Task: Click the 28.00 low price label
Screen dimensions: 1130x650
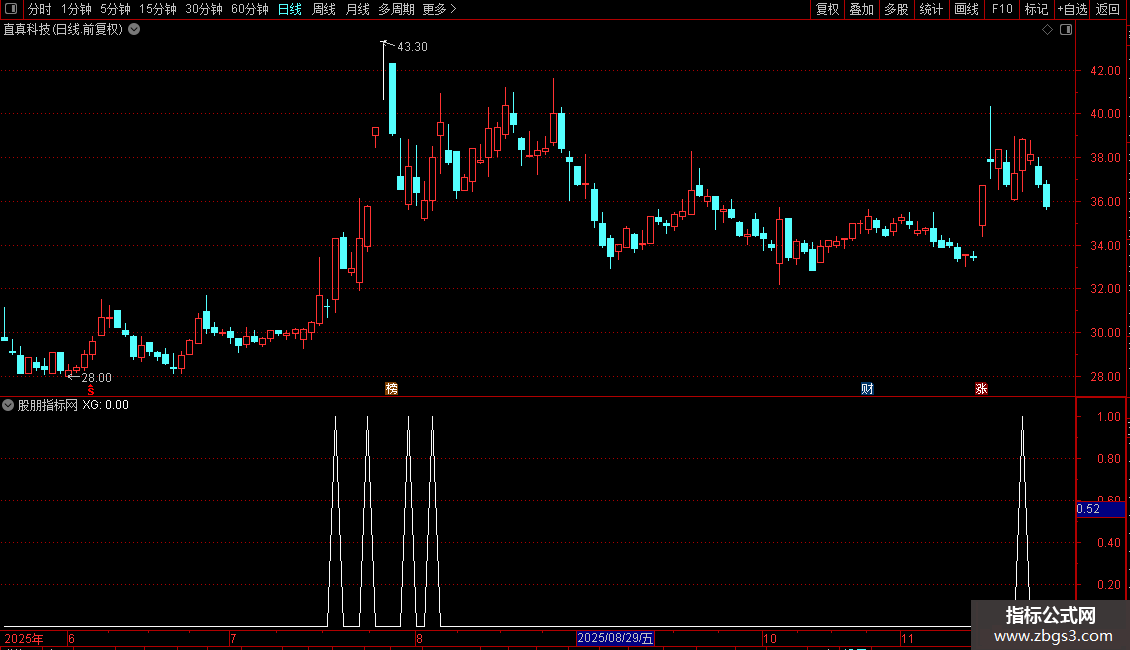Action: pos(97,378)
